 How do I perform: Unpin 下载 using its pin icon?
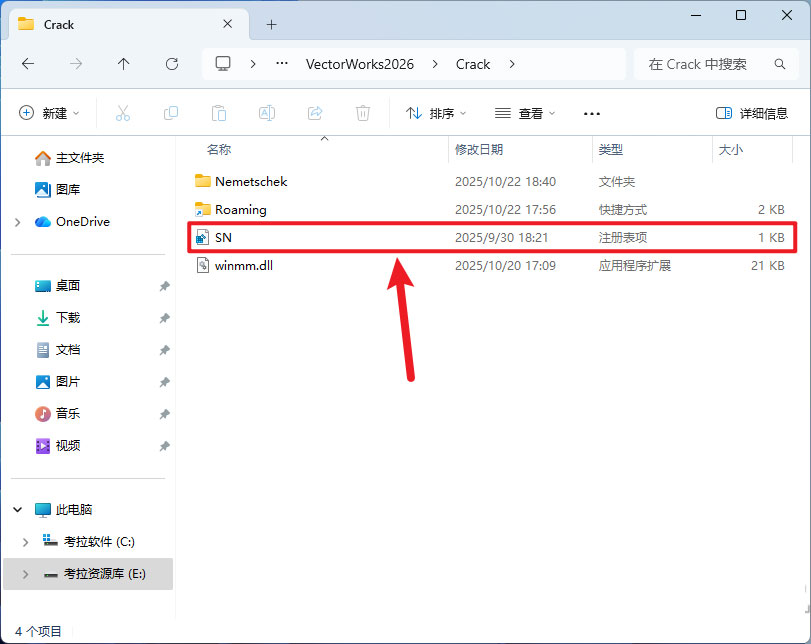click(164, 318)
